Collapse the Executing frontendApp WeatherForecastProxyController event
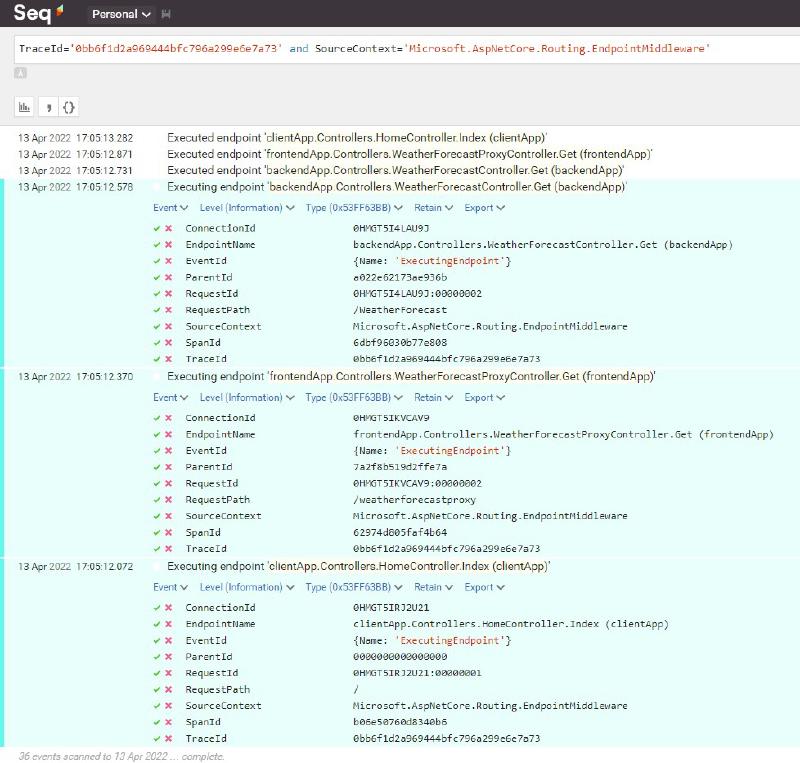This screenshot has height=763, width=800. pos(410,376)
